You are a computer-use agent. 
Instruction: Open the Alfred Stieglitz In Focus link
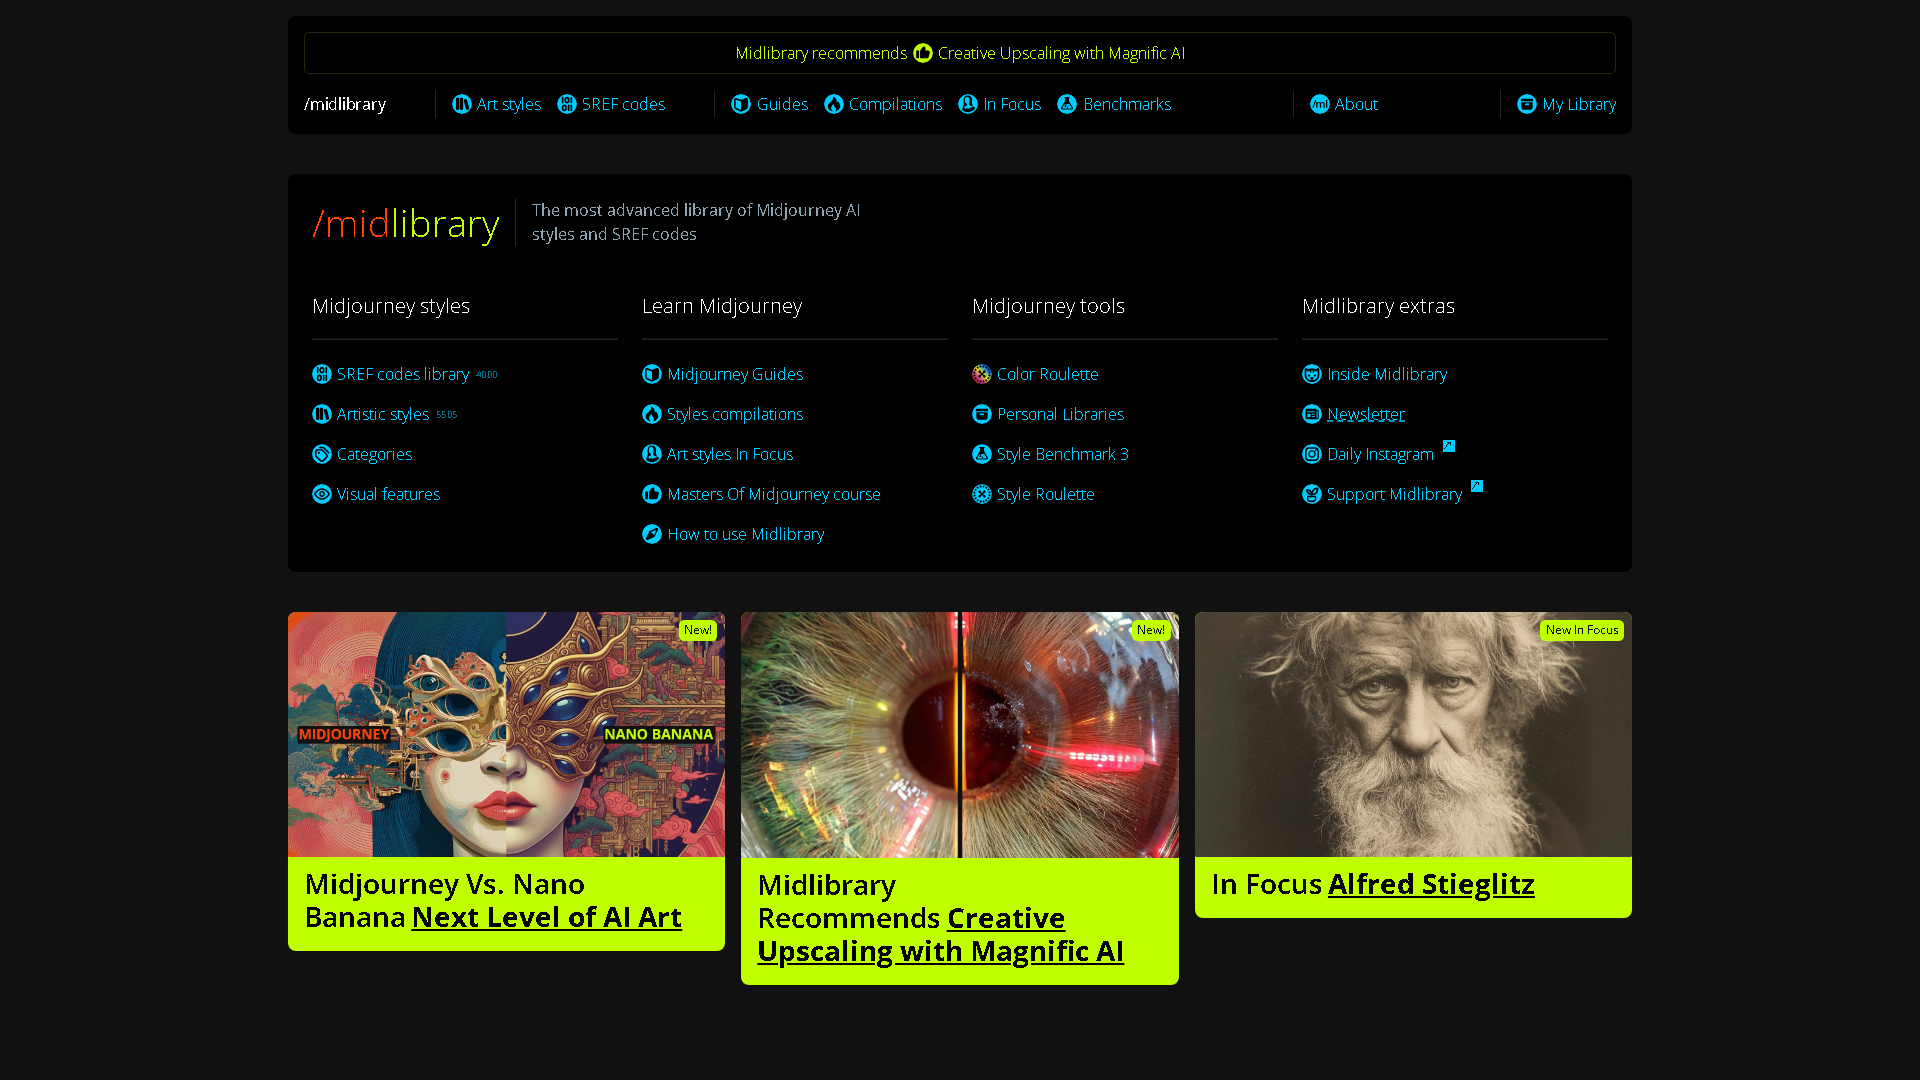pyautogui.click(x=1431, y=884)
